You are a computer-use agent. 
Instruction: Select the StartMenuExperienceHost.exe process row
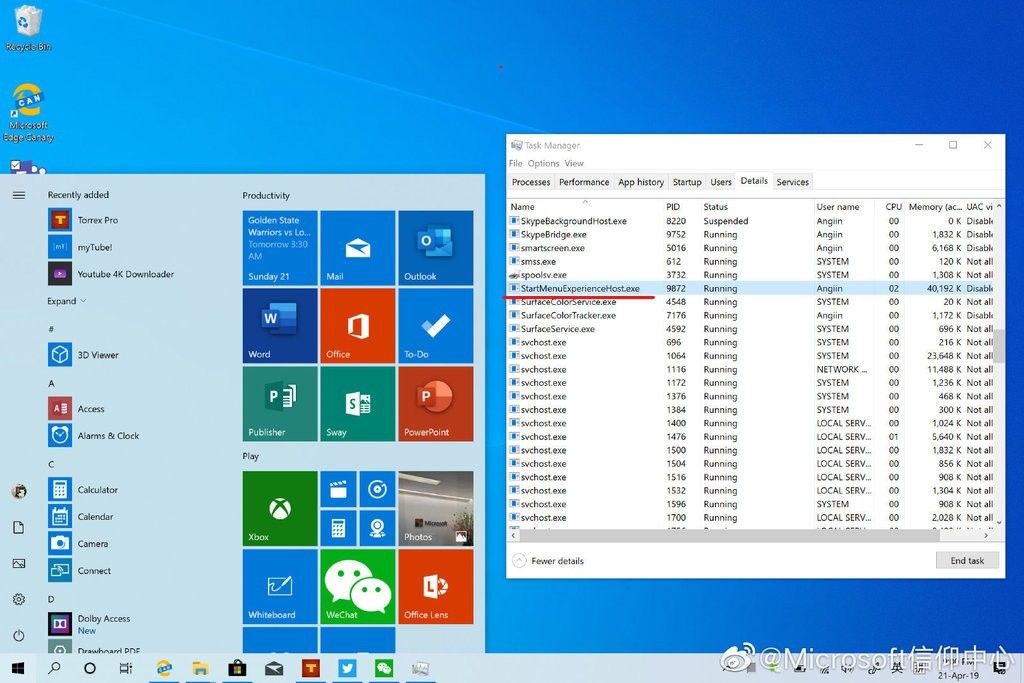(x=580, y=288)
